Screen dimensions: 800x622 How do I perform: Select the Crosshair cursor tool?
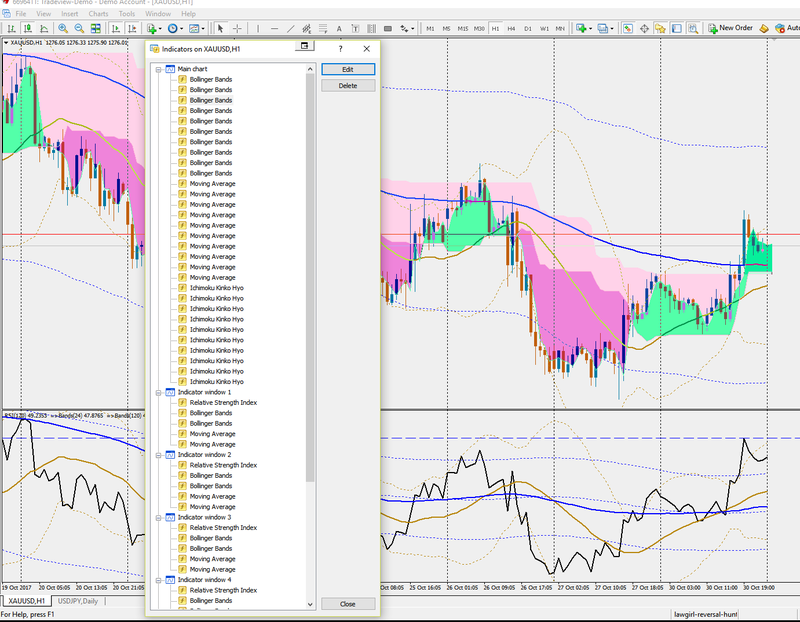(x=237, y=29)
